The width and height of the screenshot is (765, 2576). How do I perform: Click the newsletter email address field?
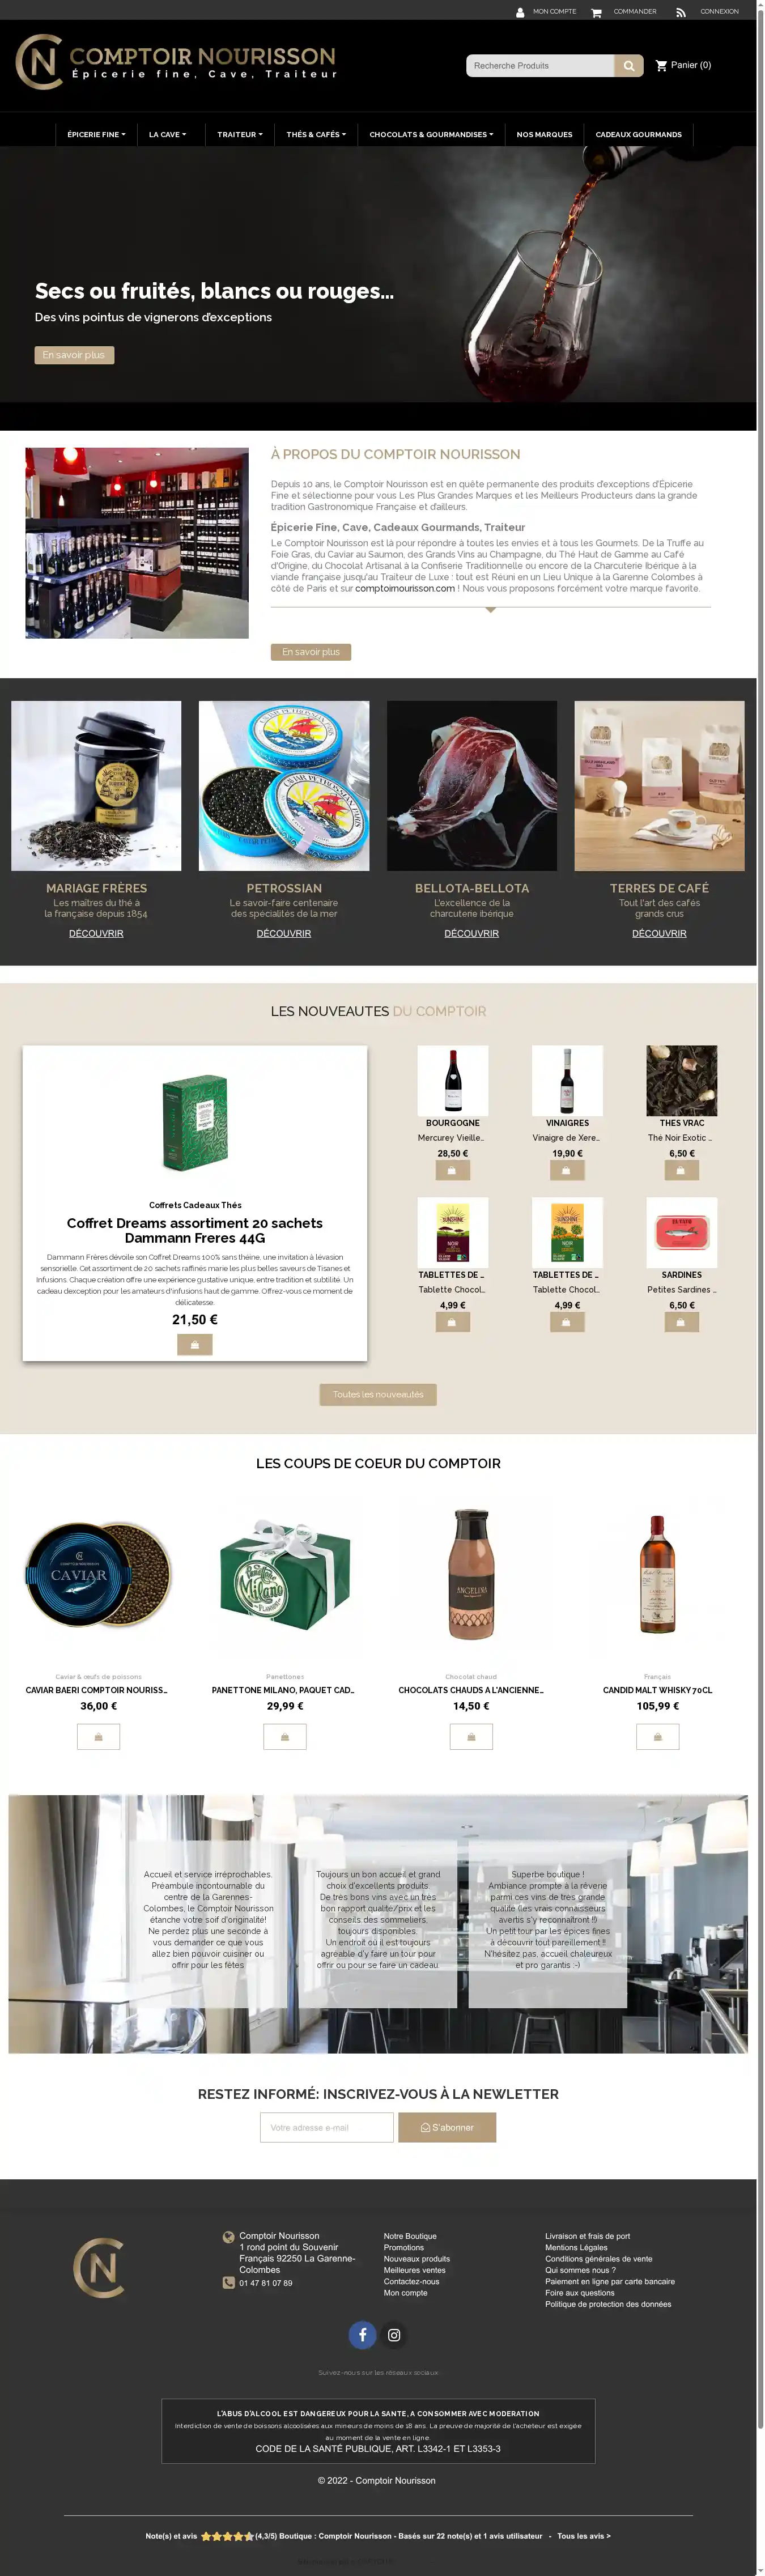click(x=327, y=2127)
